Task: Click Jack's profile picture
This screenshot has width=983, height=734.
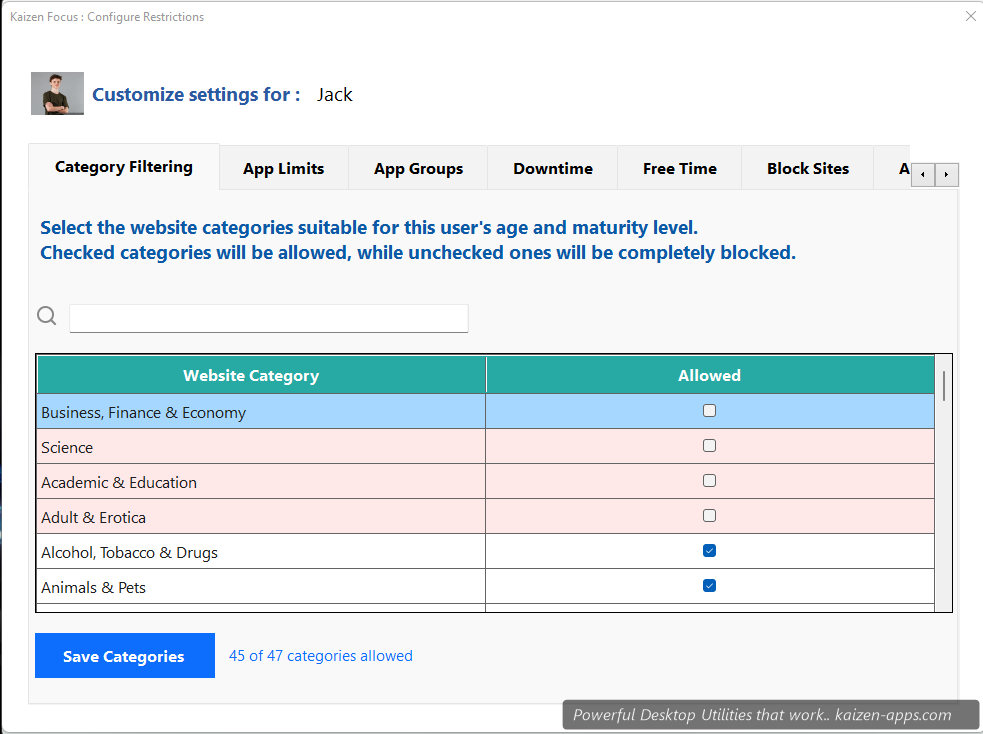Action: [x=57, y=93]
